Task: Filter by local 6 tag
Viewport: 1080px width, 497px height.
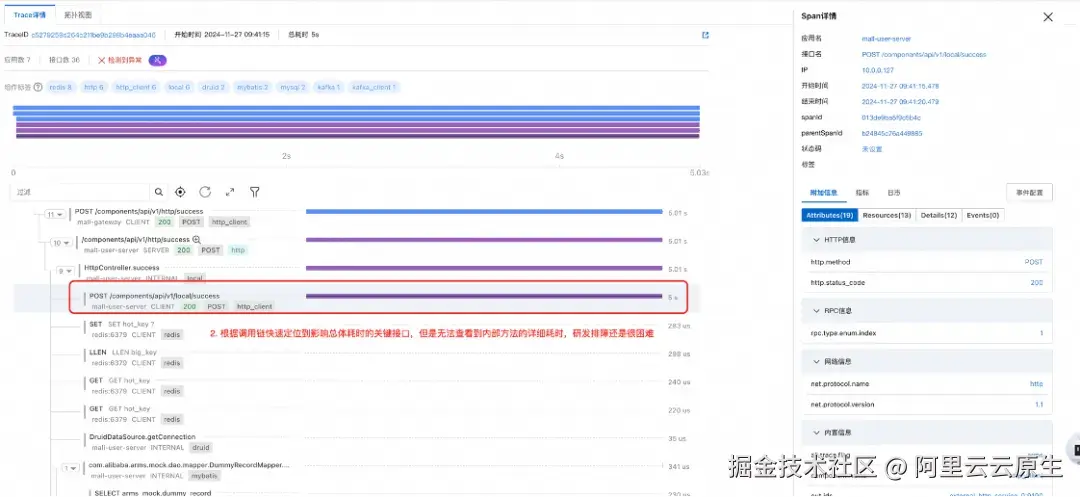Action: click(180, 87)
